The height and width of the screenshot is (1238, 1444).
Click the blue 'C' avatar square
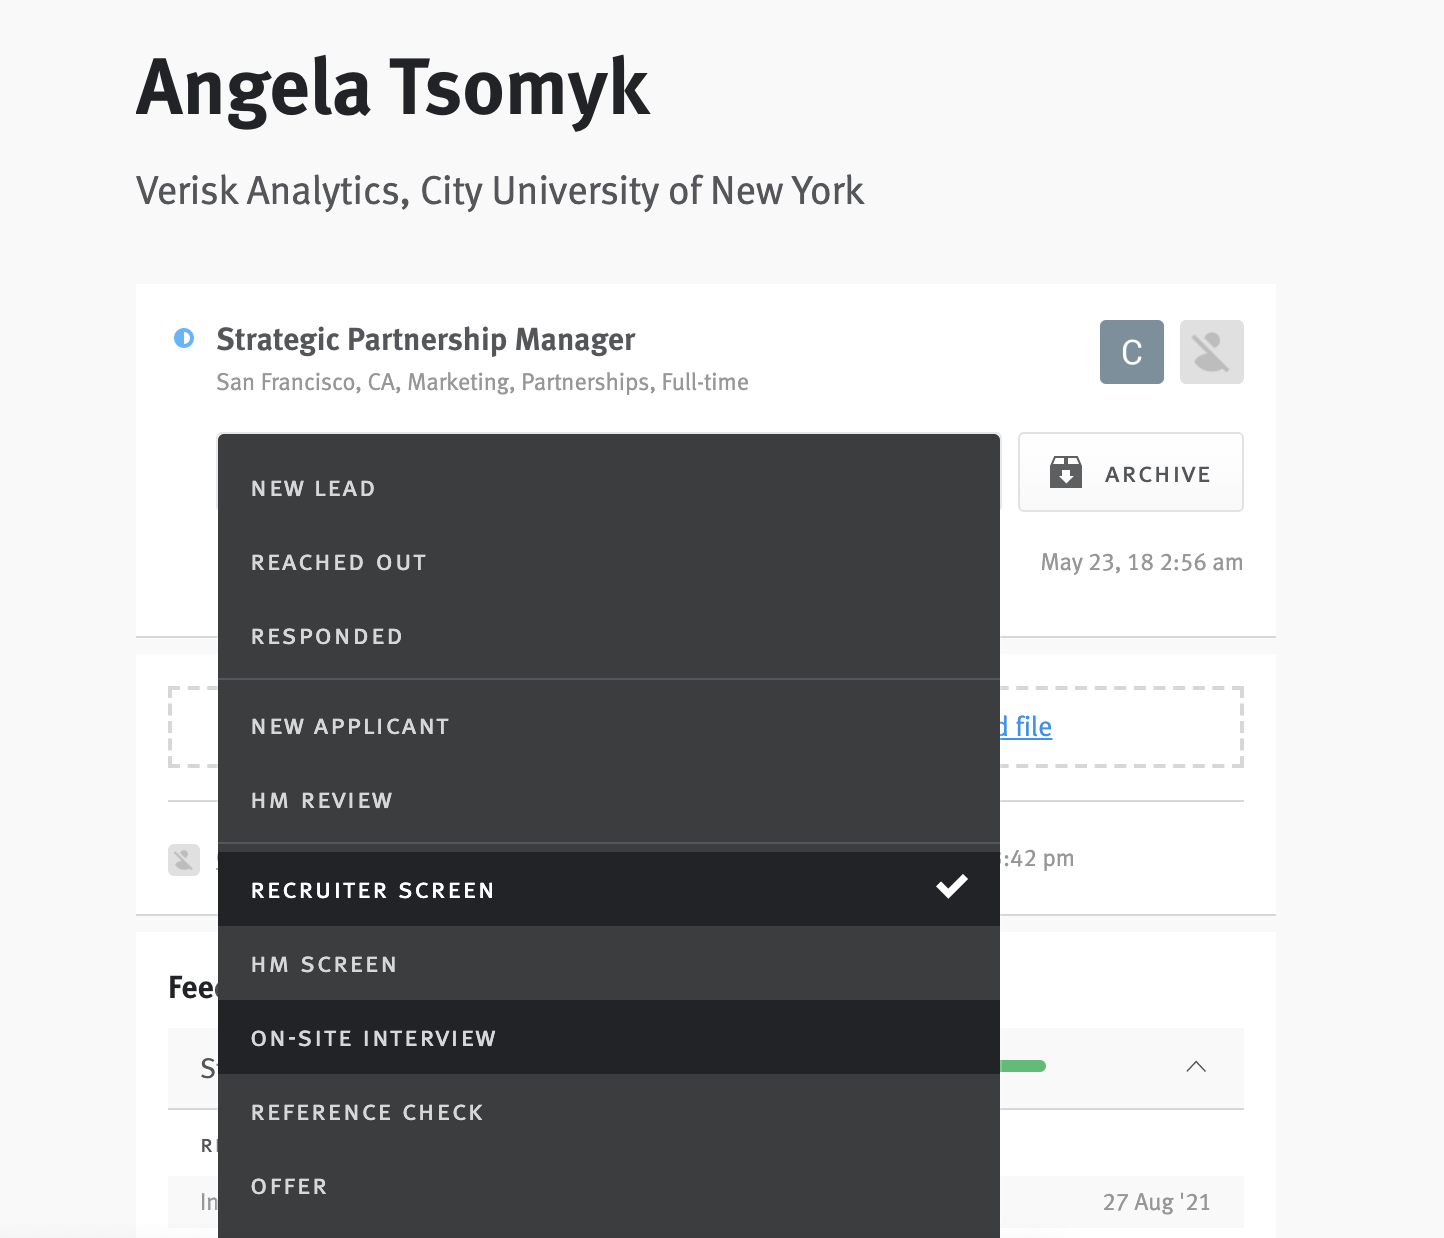coord(1131,352)
